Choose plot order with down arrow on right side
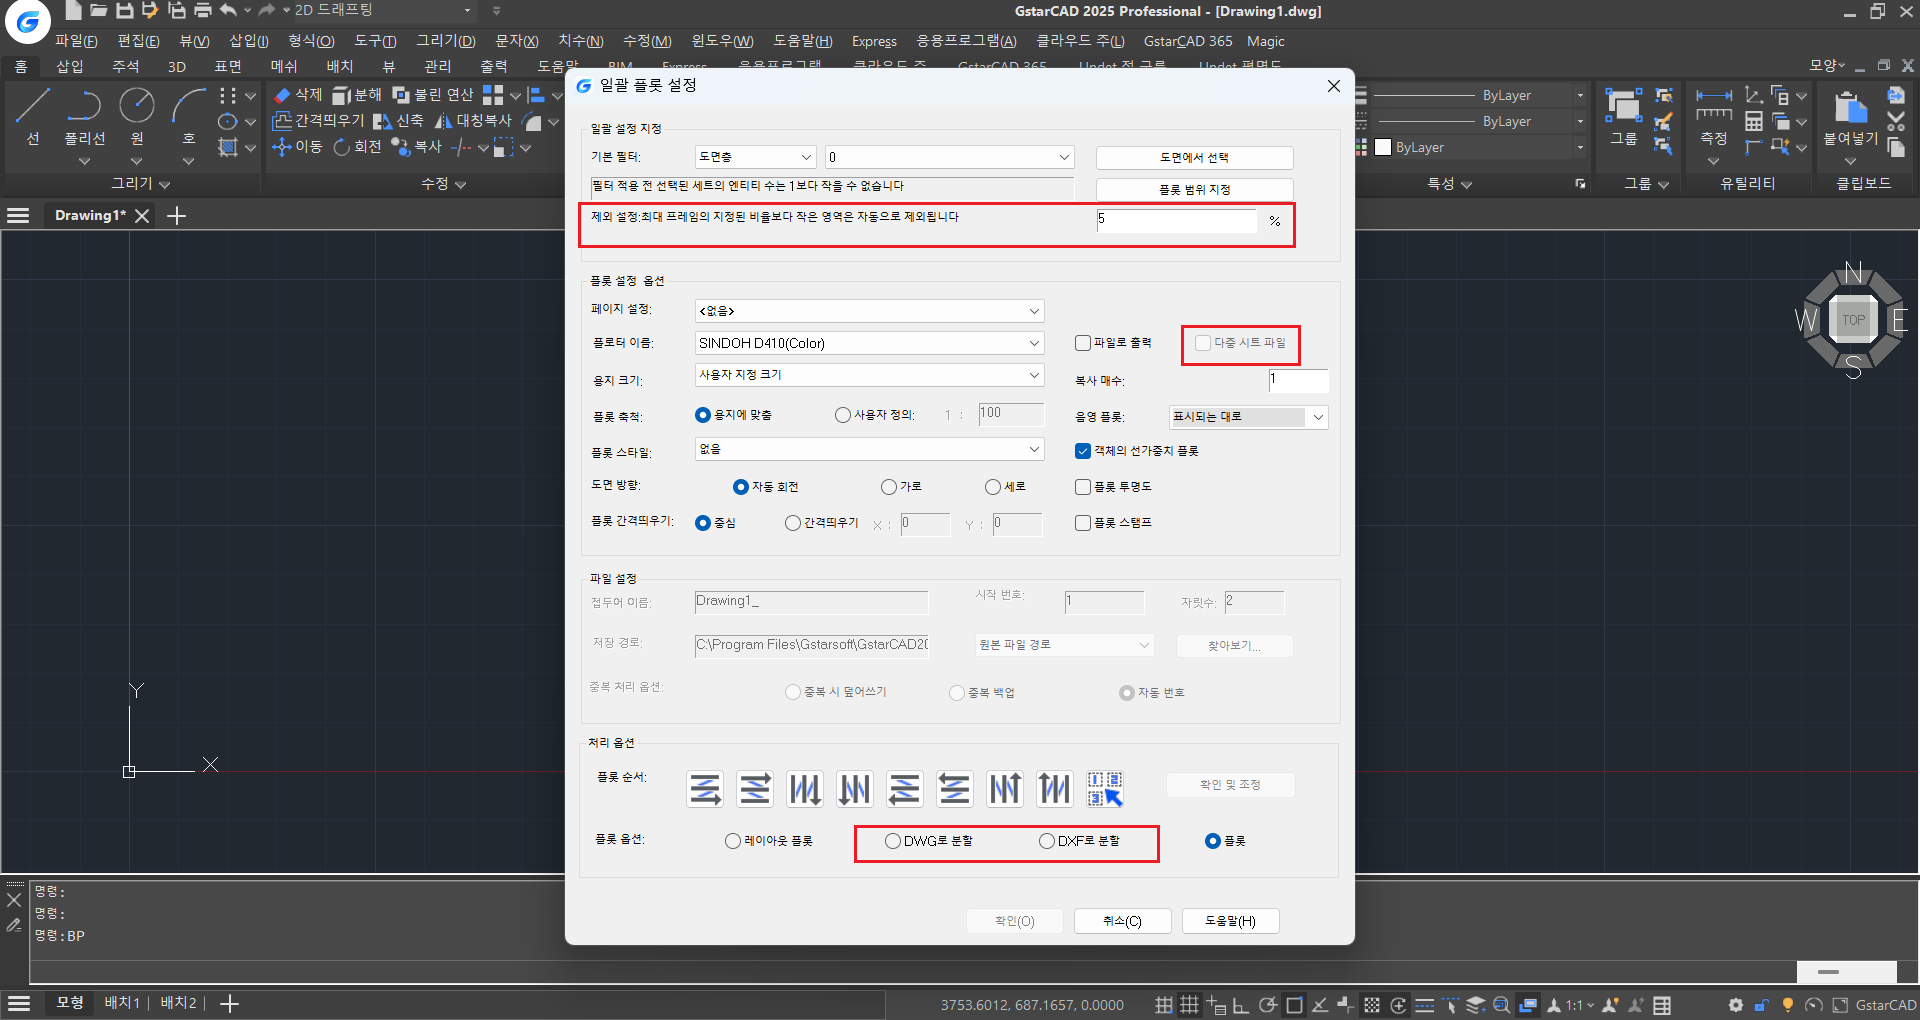This screenshot has height=1020, width=1920. tap(805, 789)
